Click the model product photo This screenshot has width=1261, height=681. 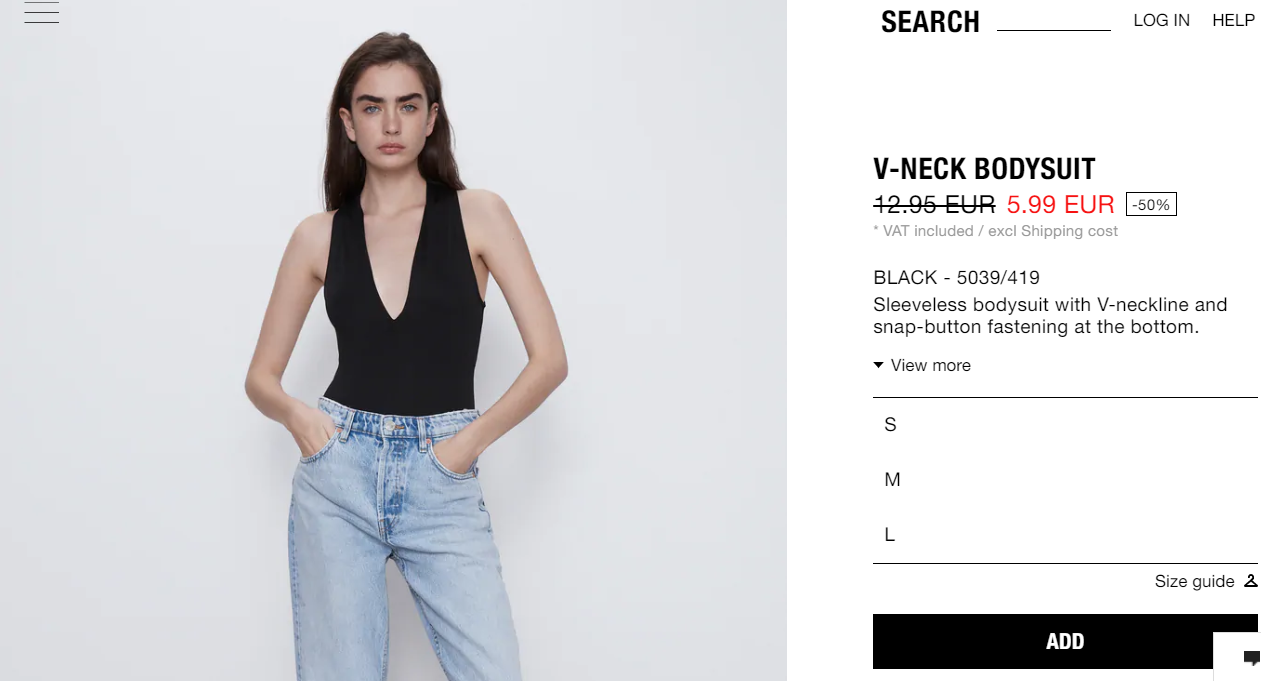point(393,340)
